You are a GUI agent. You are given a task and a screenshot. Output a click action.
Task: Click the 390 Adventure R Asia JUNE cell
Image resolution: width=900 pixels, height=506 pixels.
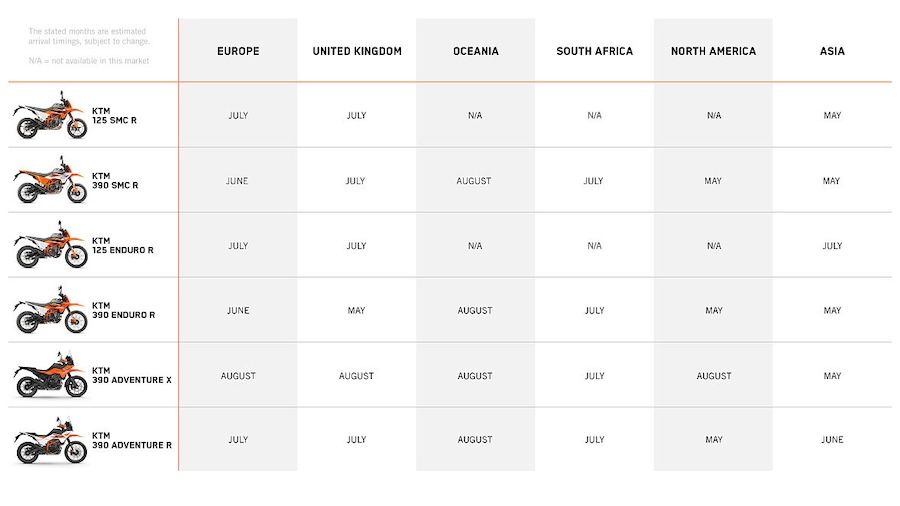click(x=832, y=439)
